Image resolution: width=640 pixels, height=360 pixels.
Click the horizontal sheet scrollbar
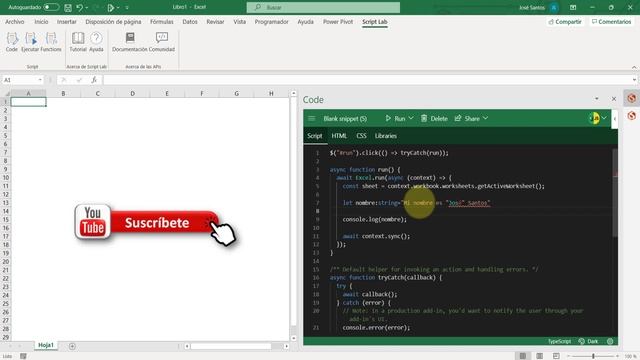[231, 346]
